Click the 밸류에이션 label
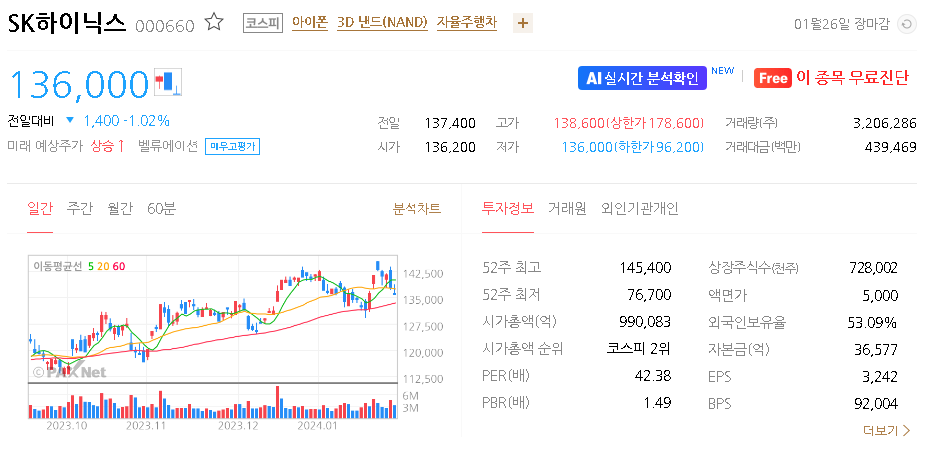Screen dimensions: 928x450 167,146
